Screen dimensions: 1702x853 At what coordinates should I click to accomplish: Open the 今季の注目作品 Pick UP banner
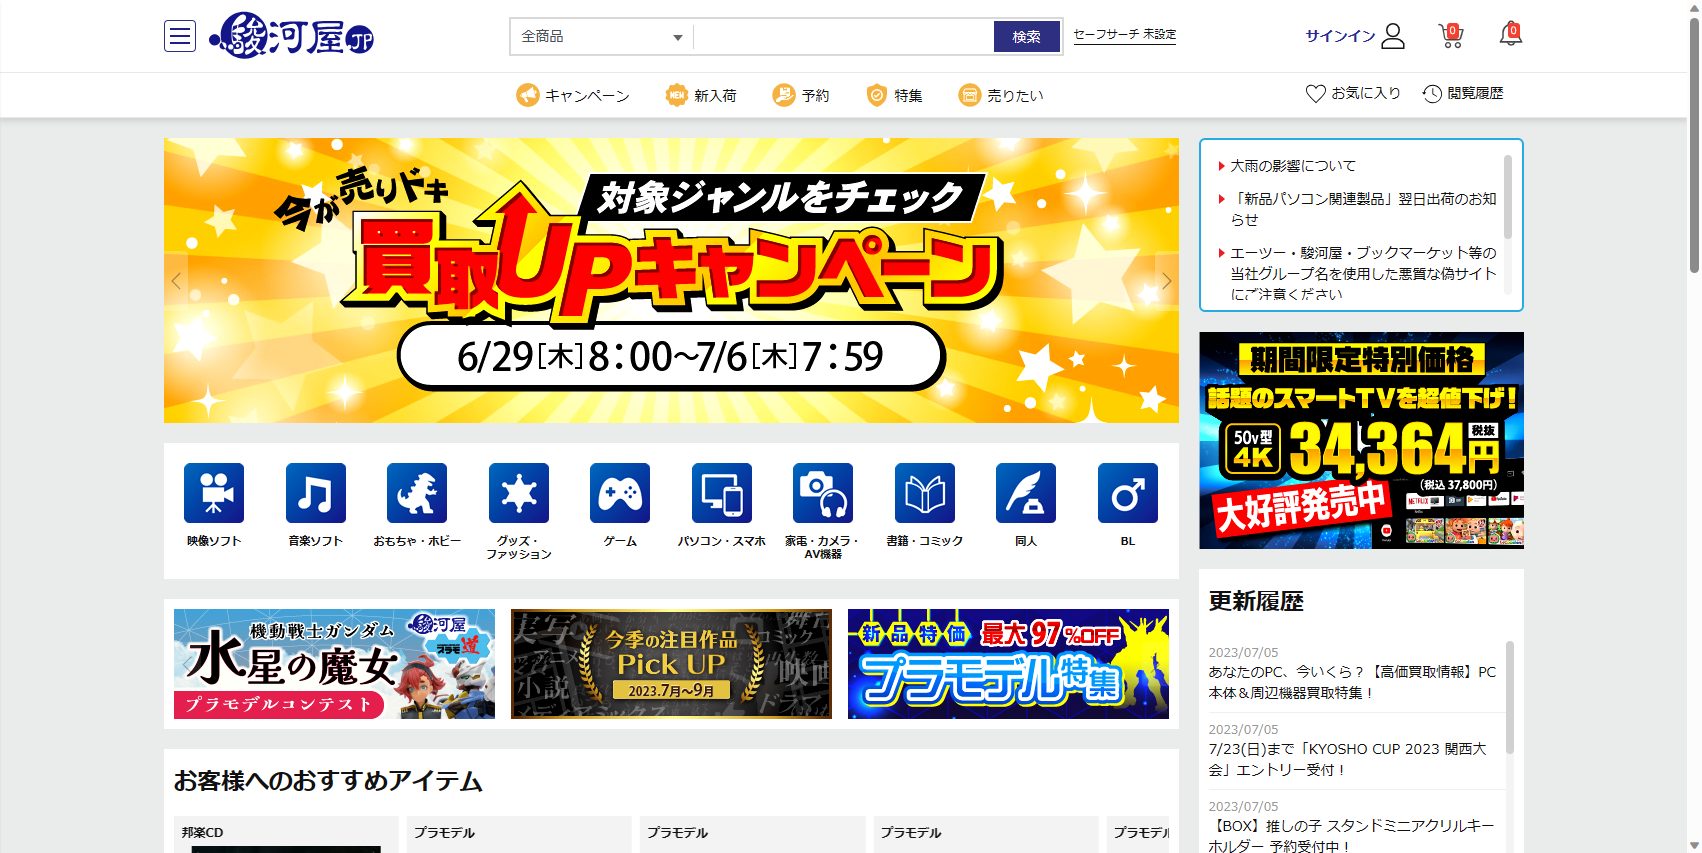(671, 664)
